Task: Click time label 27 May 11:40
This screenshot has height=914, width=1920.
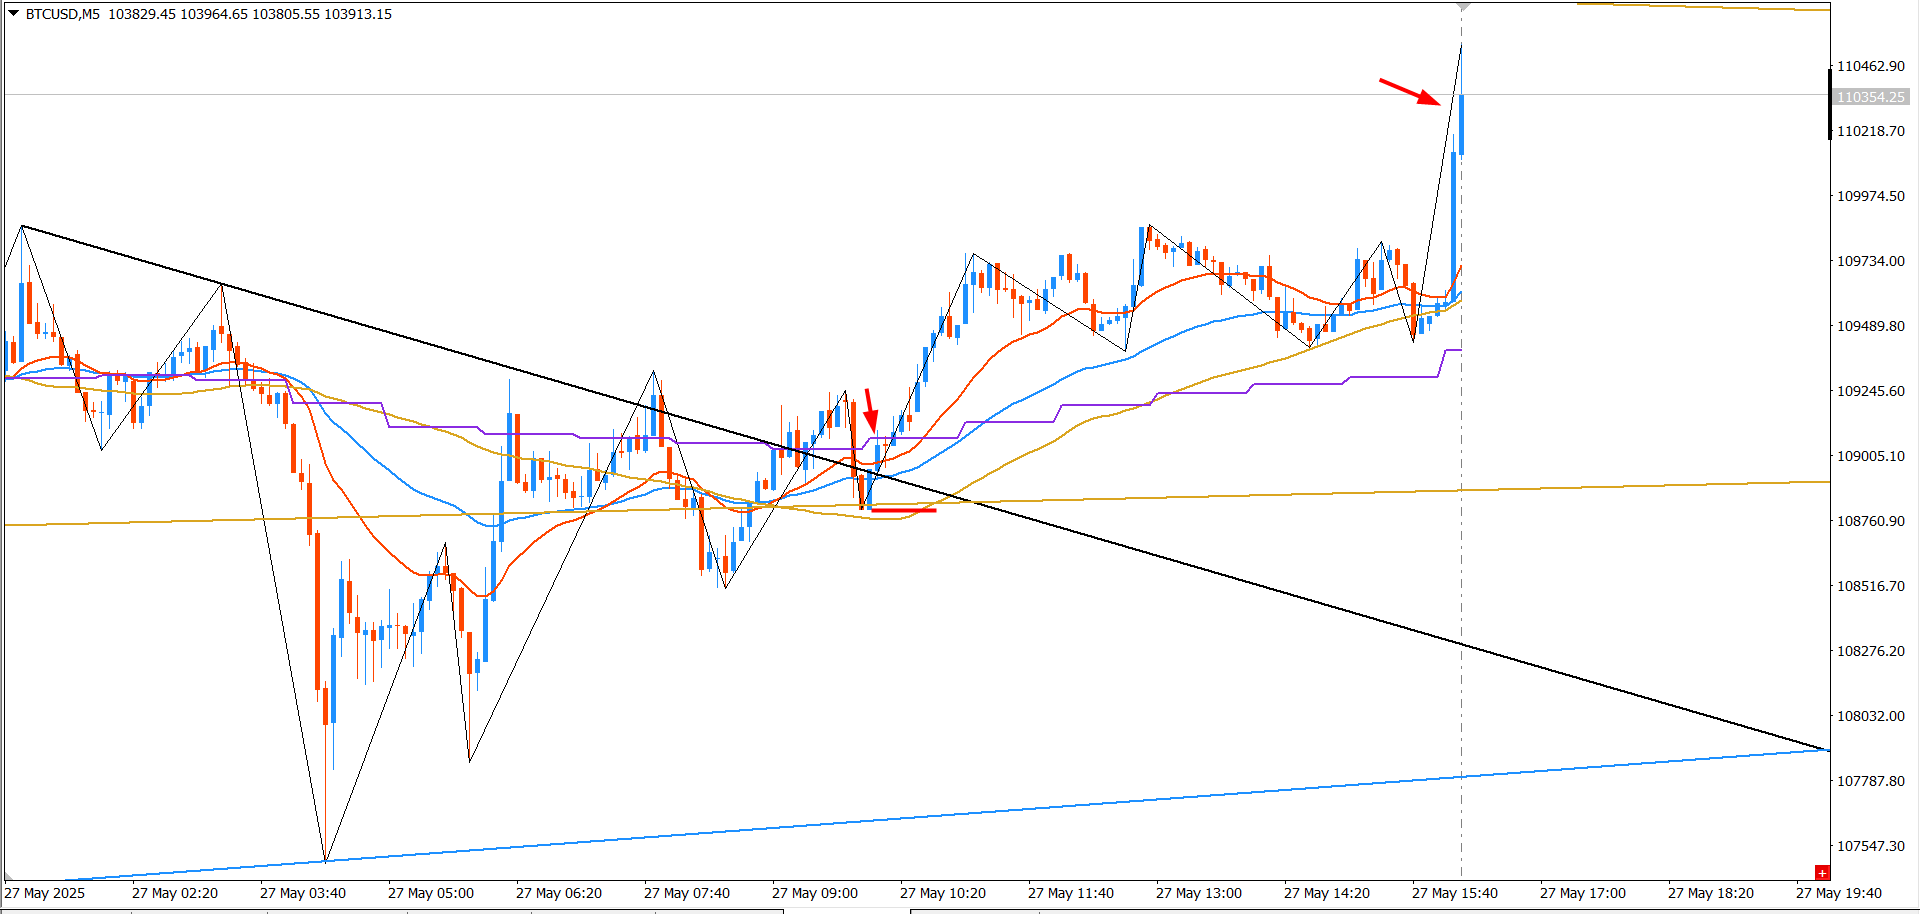Action: (1071, 893)
